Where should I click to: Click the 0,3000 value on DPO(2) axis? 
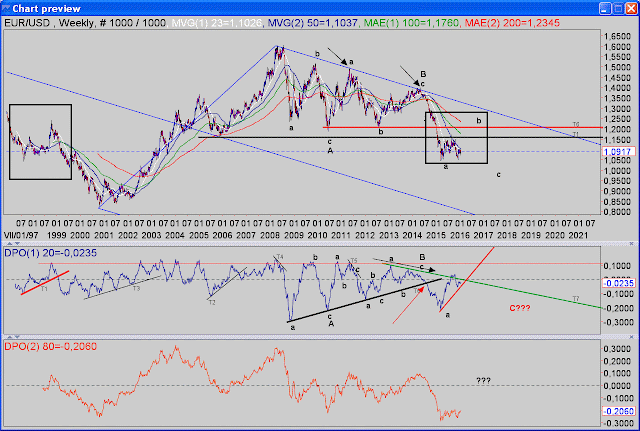click(617, 349)
